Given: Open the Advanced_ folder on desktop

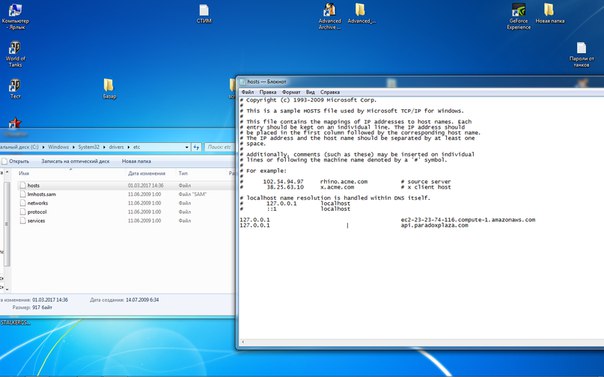Looking at the screenshot, I should coord(361,14).
